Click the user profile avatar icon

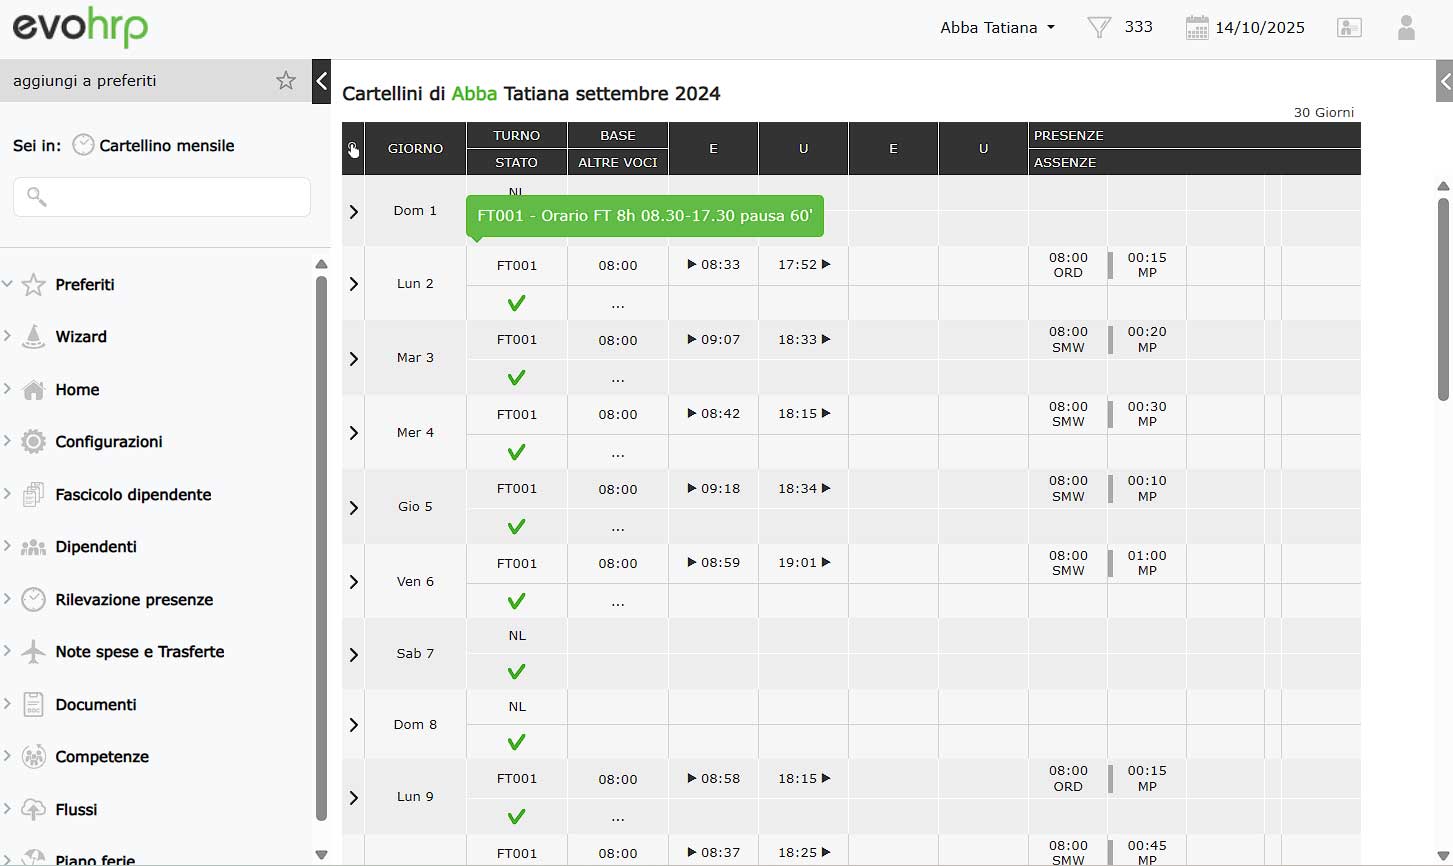(1406, 28)
